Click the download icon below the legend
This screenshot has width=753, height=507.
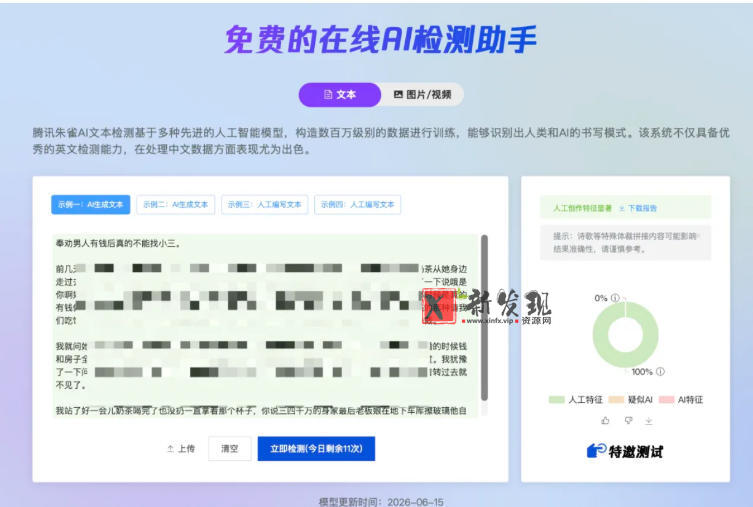click(x=649, y=421)
